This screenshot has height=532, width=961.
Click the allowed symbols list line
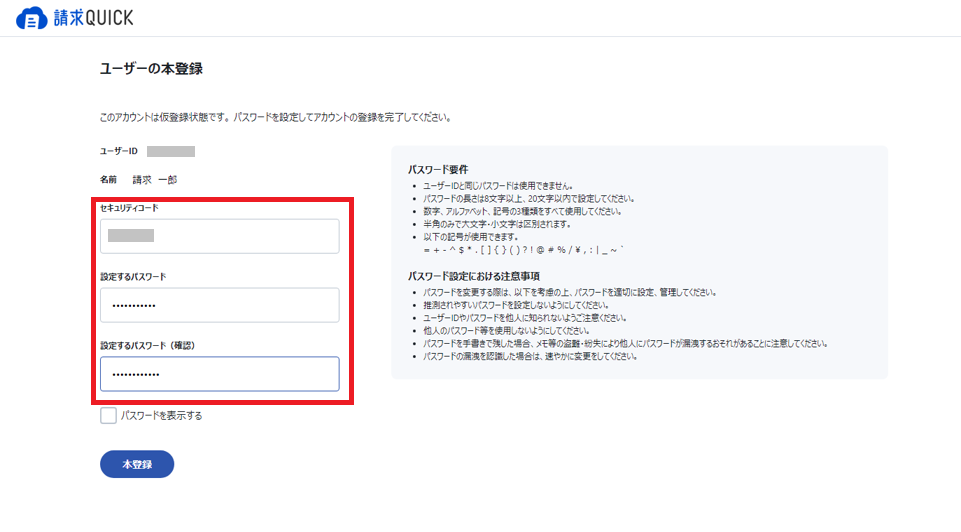(x=524, y=250)
